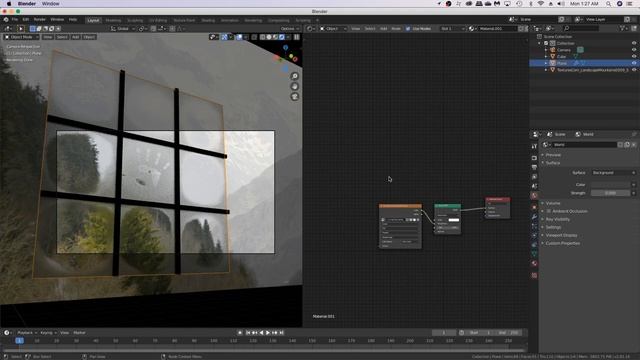Open viewport Add menu button

pos(76,37)
